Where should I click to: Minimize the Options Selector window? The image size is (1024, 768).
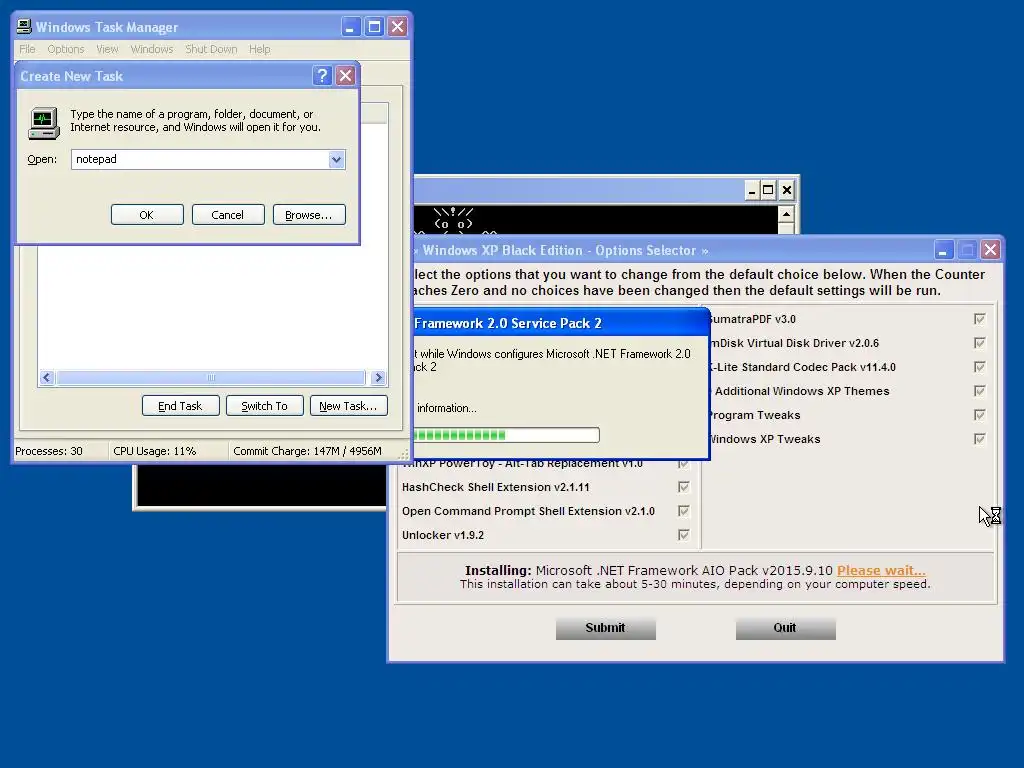click(942, 250)
